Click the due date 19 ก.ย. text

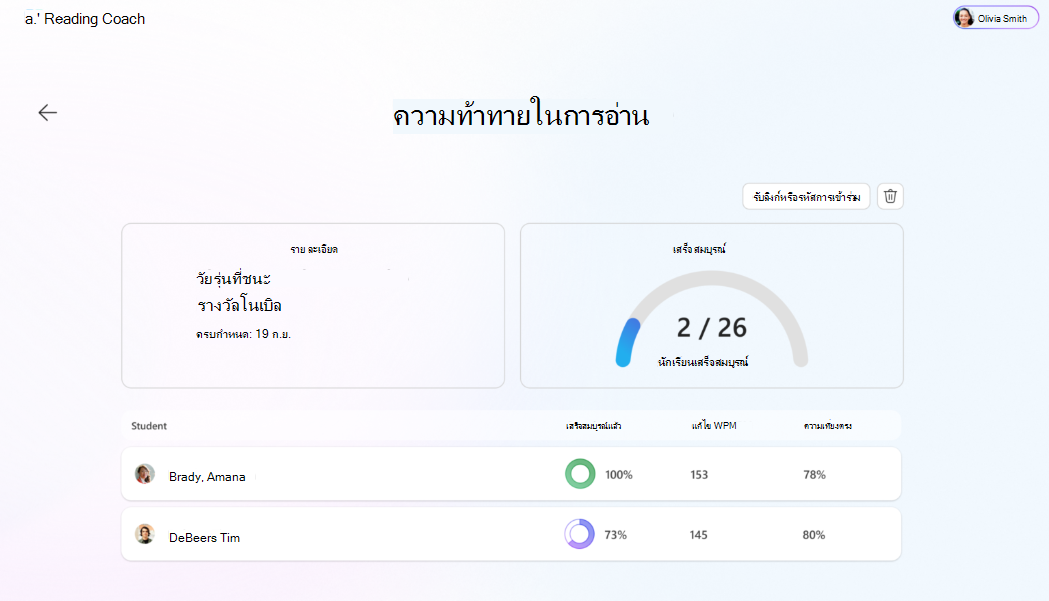[244, 334]
